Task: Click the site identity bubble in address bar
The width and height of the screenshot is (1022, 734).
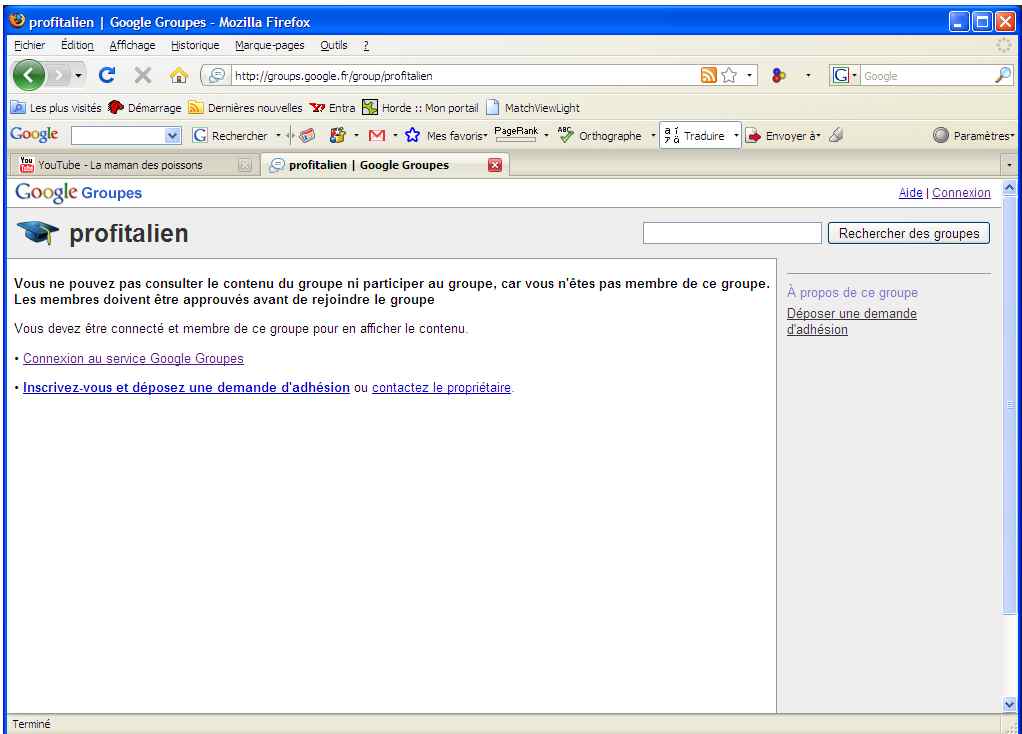Action: 216,76
